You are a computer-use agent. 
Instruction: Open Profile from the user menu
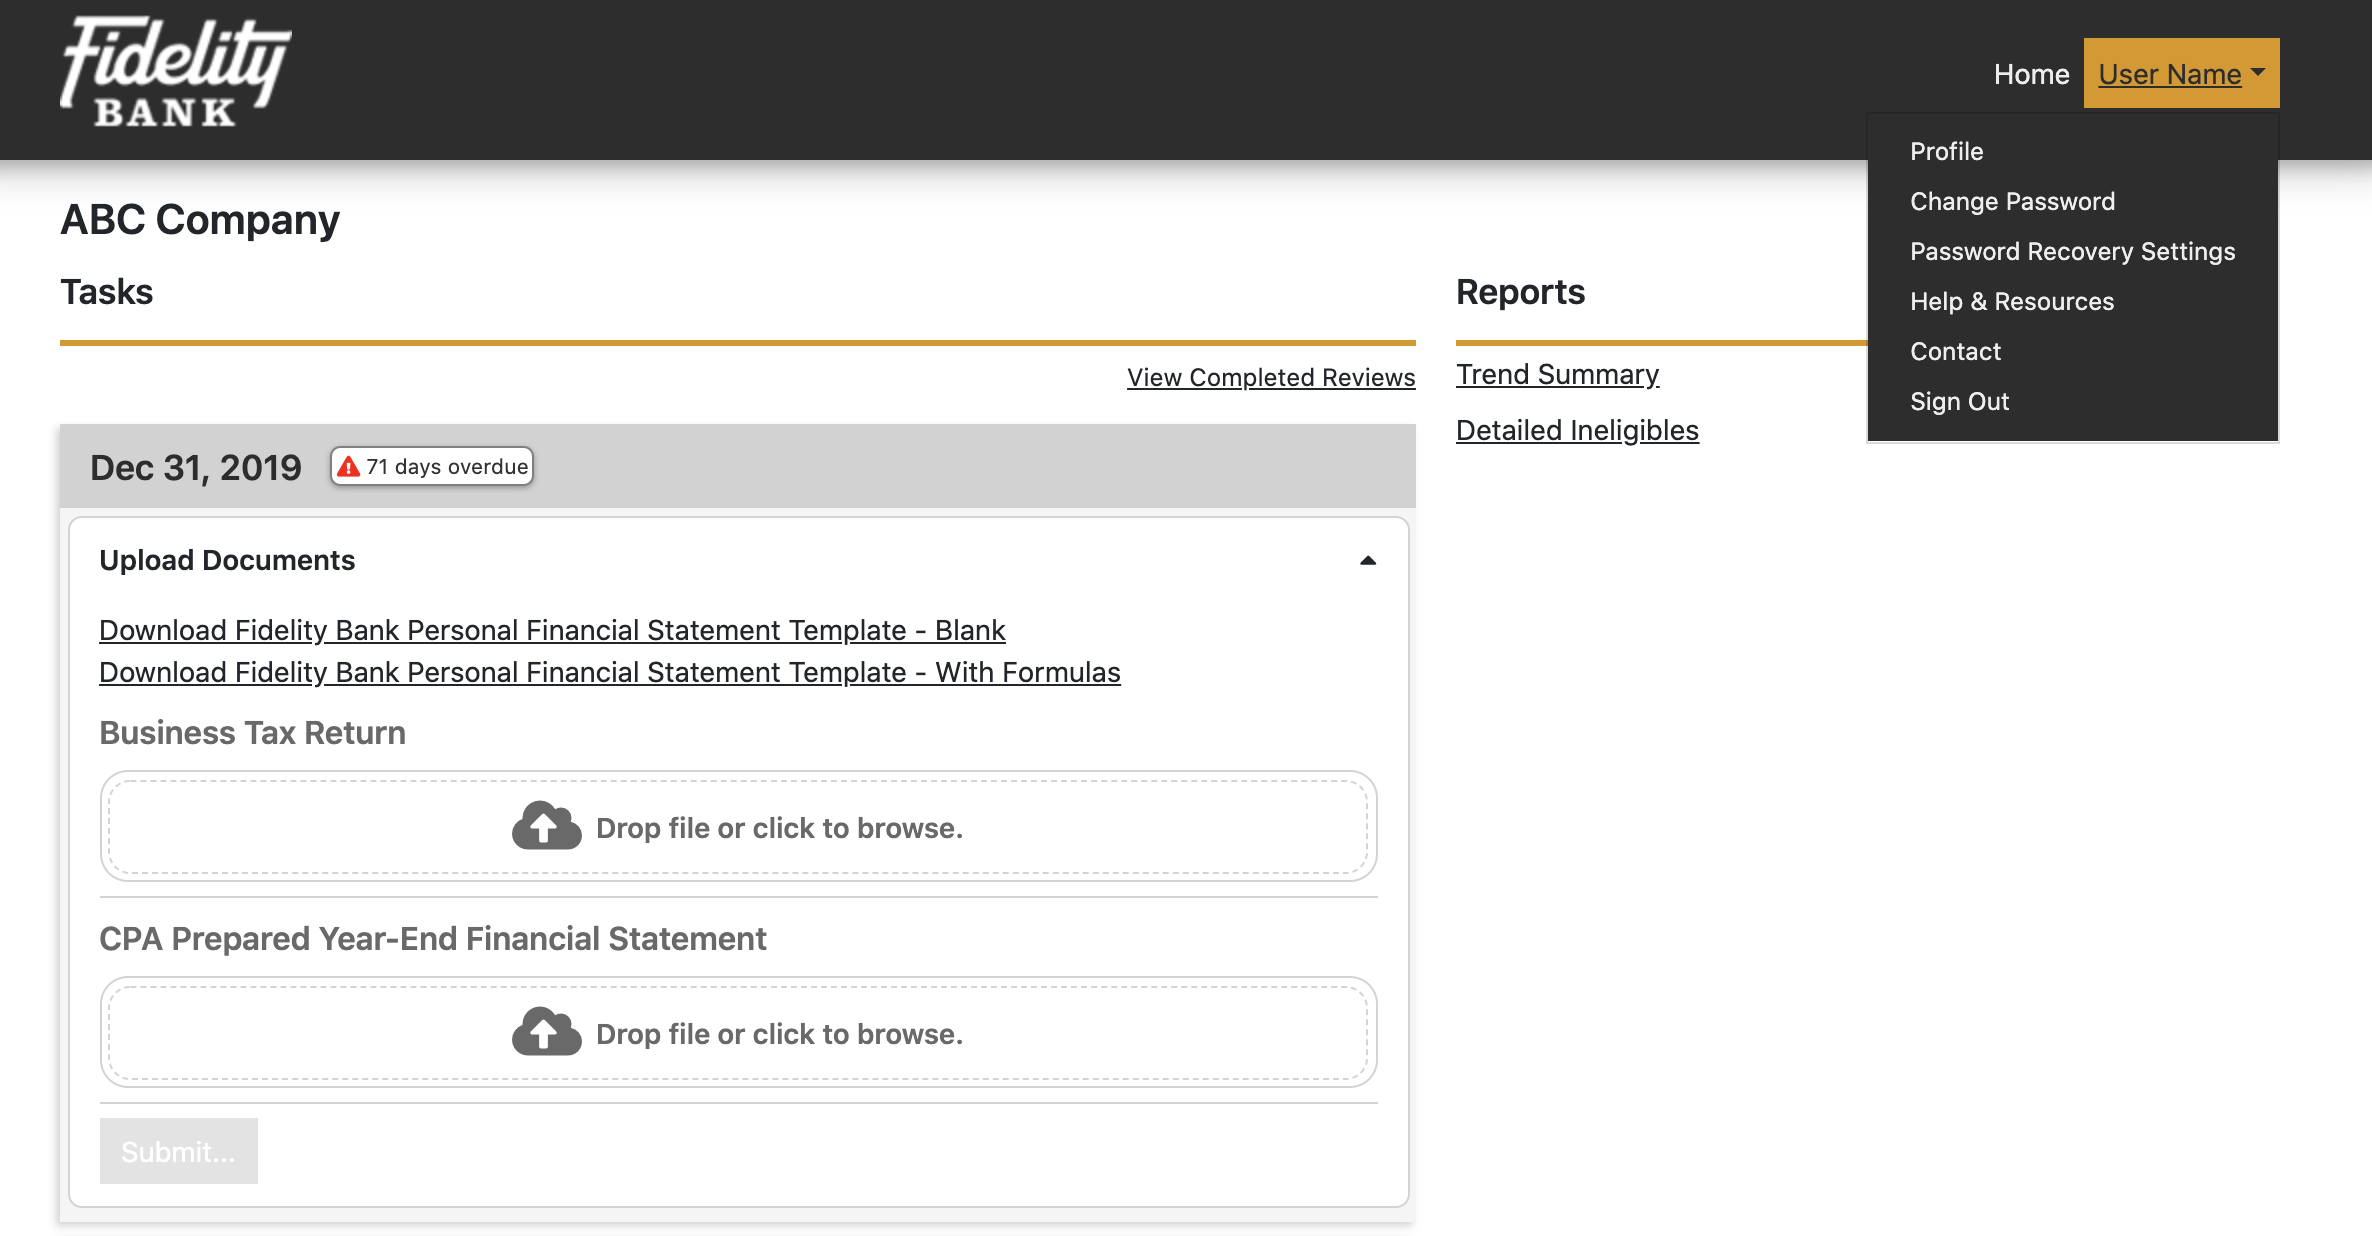click(x=1946, y=151)
